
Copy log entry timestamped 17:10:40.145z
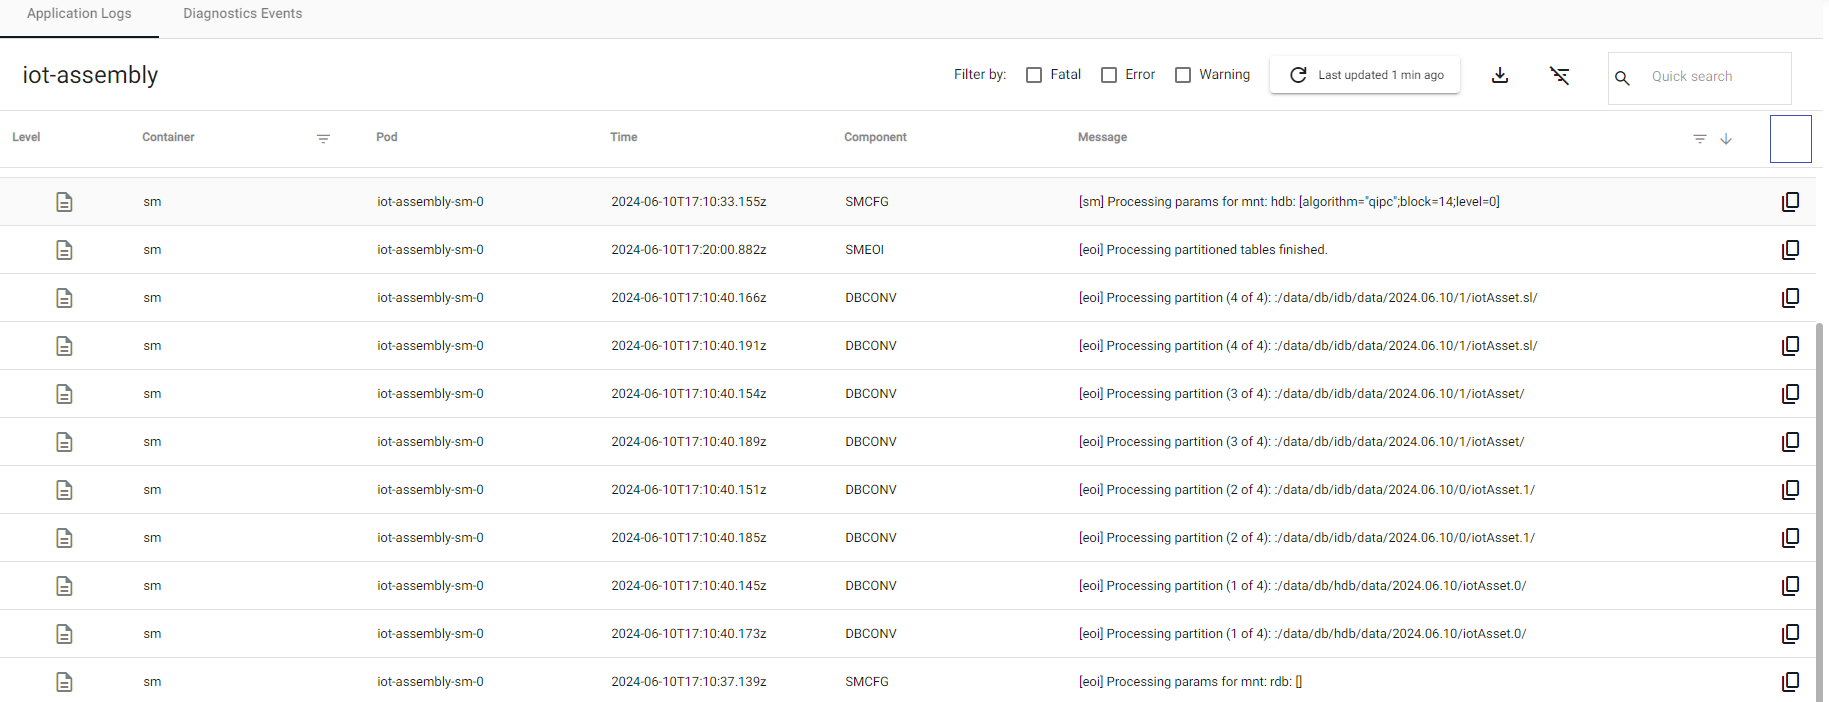tap(1790, 586)
